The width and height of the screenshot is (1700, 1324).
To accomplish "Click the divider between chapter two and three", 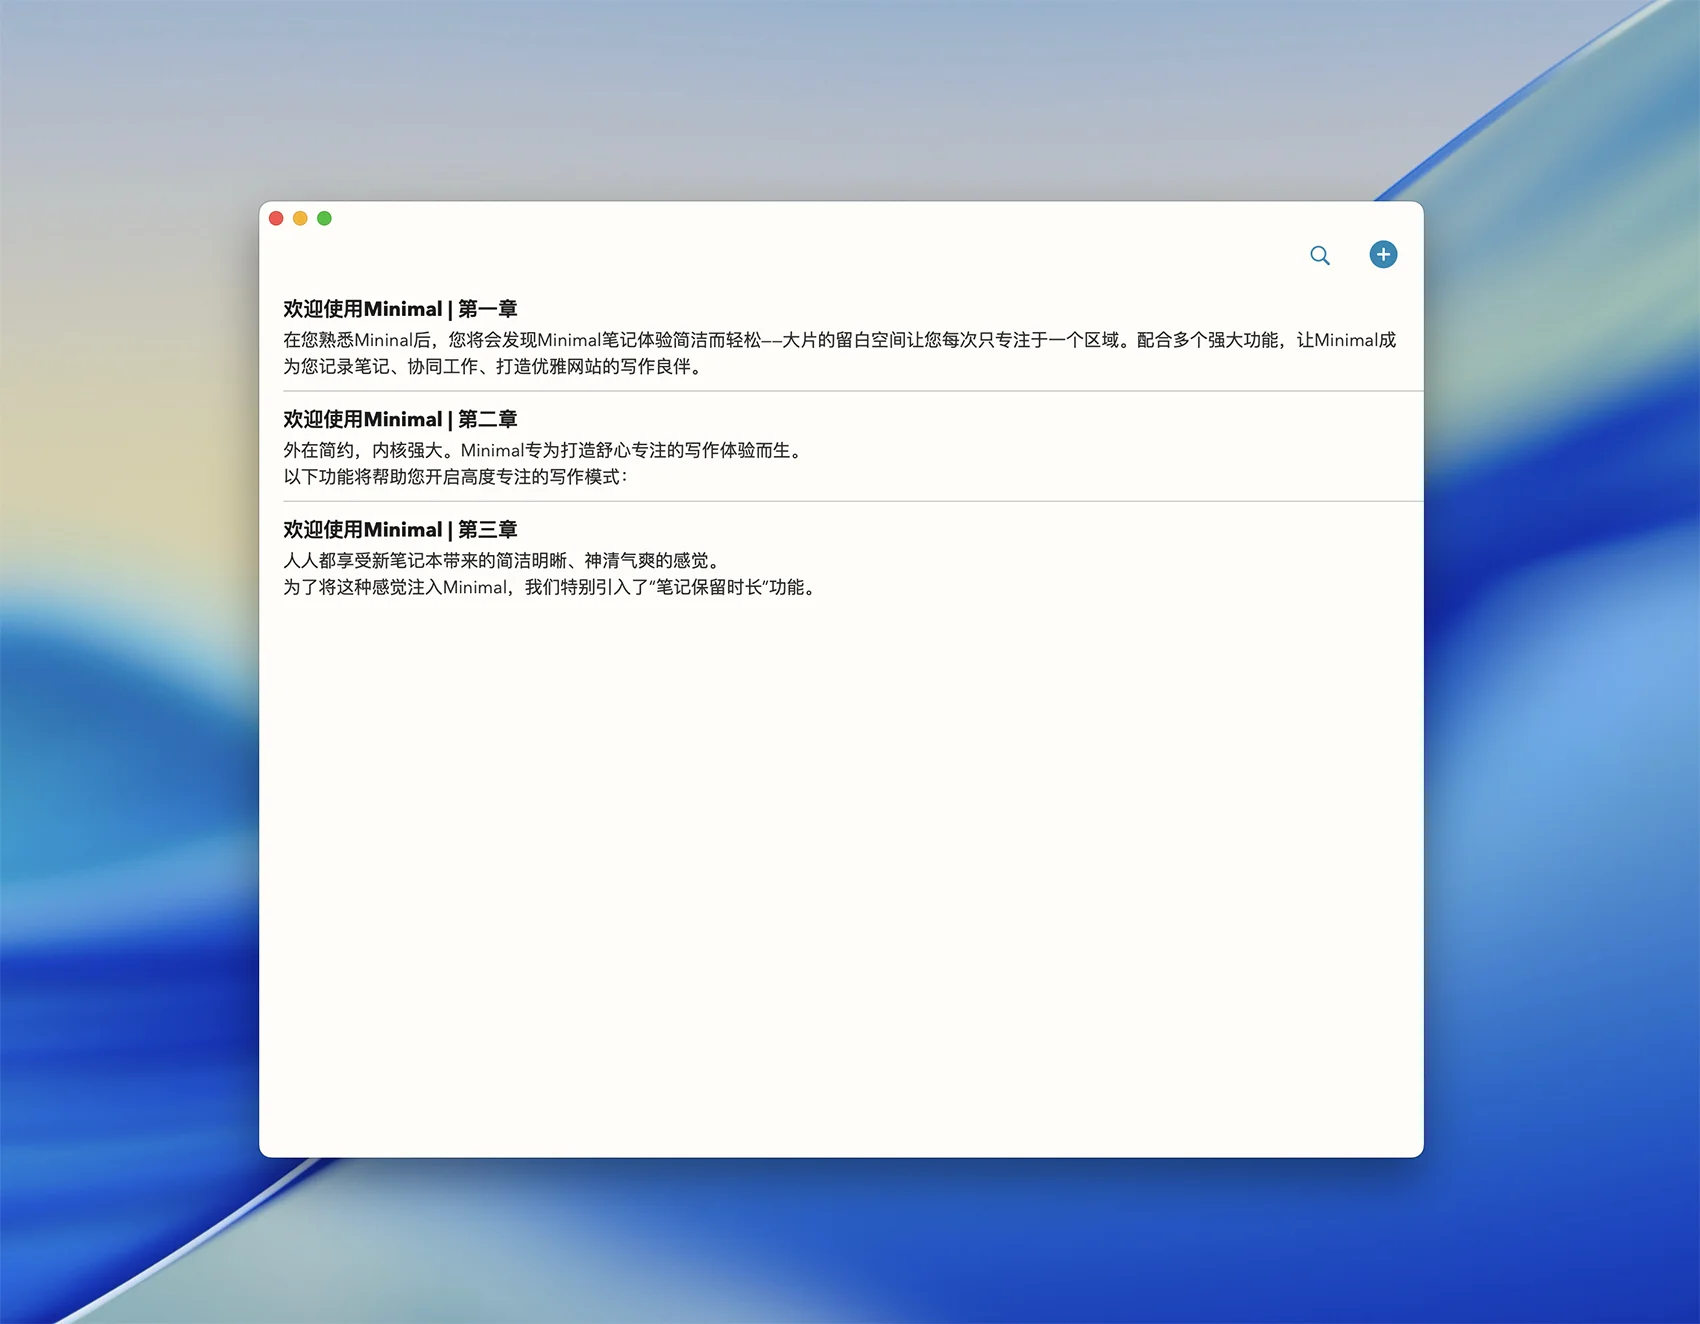I will tap(840, 501).
